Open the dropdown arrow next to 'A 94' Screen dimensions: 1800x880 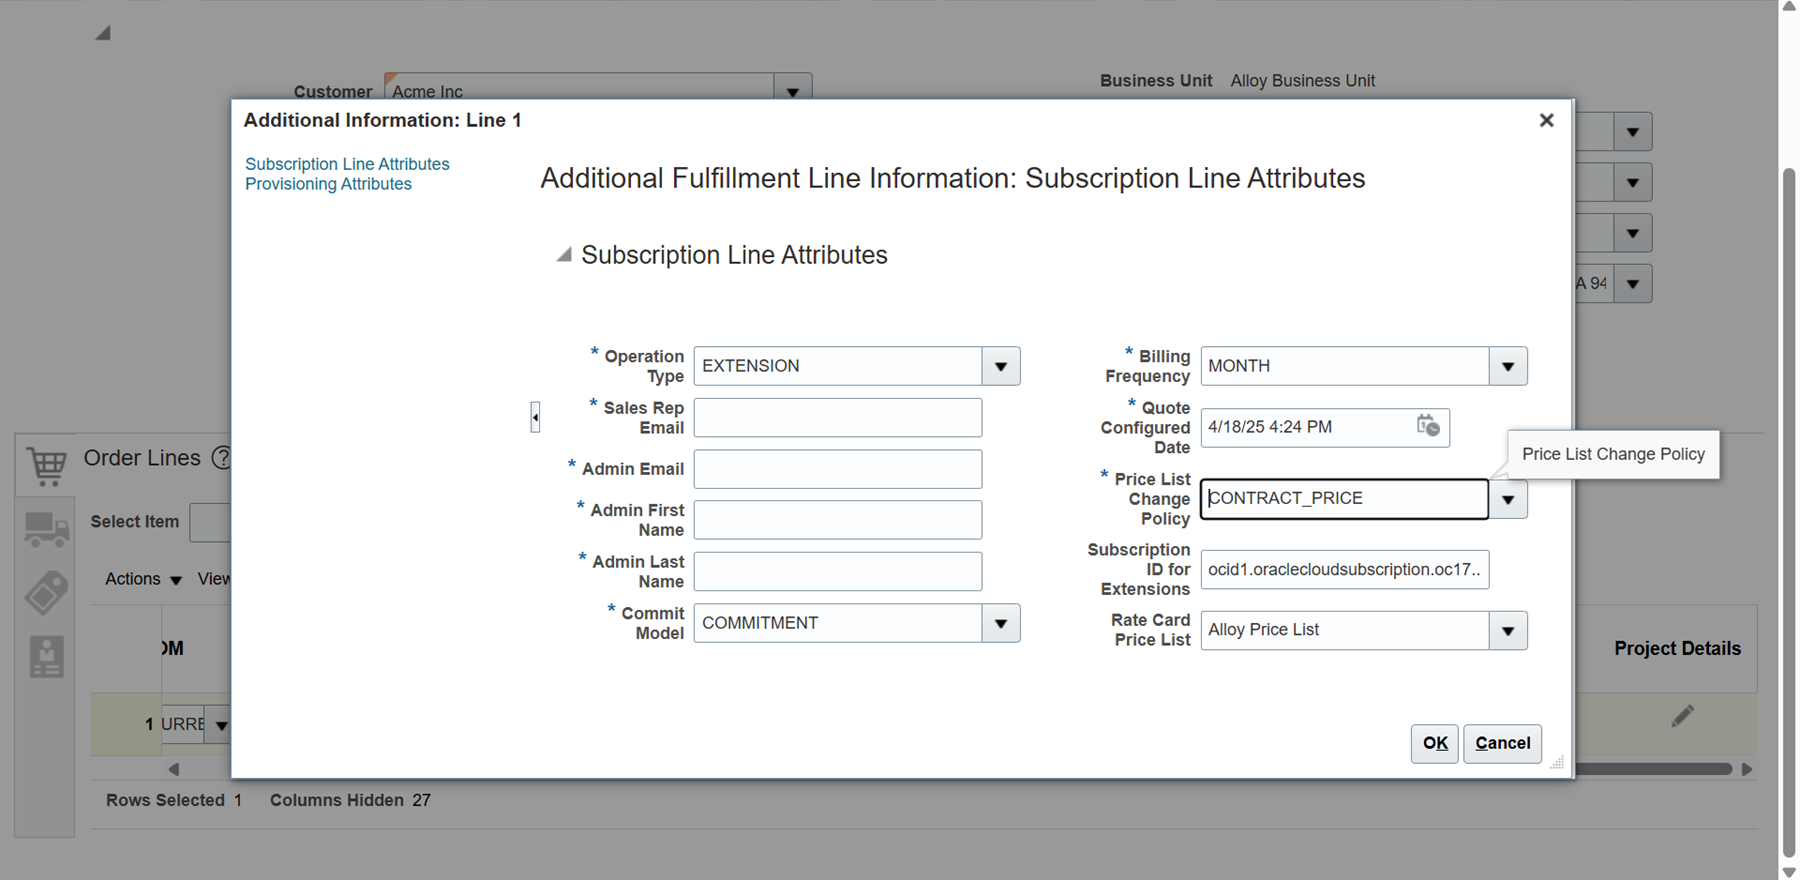(x=1632, y=284)
